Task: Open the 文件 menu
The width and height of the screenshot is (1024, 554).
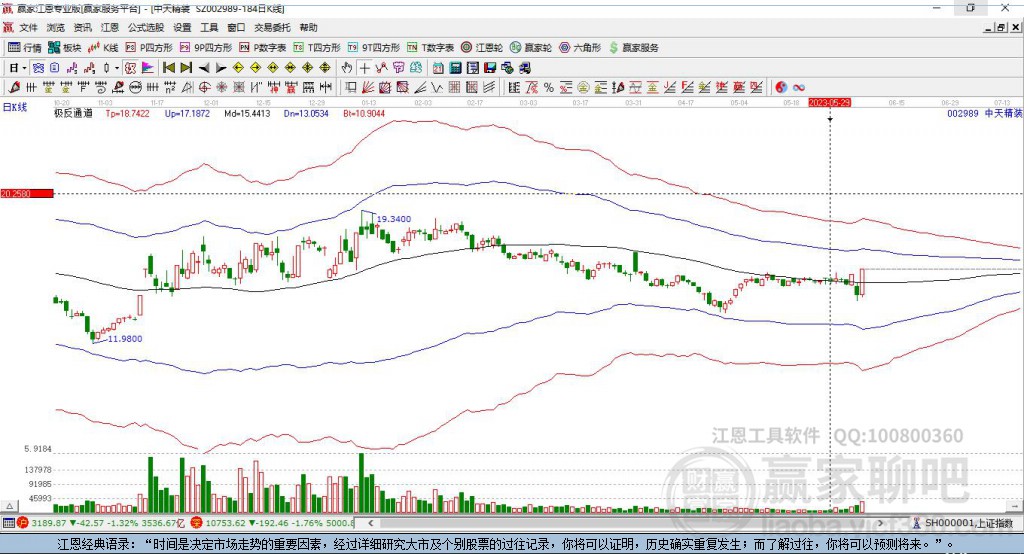Action: [28, 27]
